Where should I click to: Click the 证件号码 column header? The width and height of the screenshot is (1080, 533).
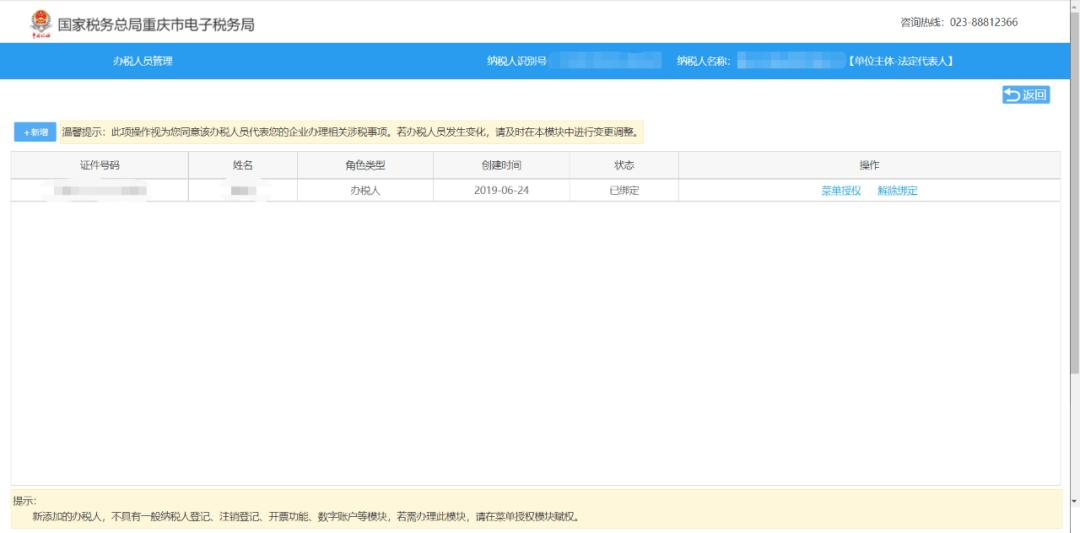(99, 165)
